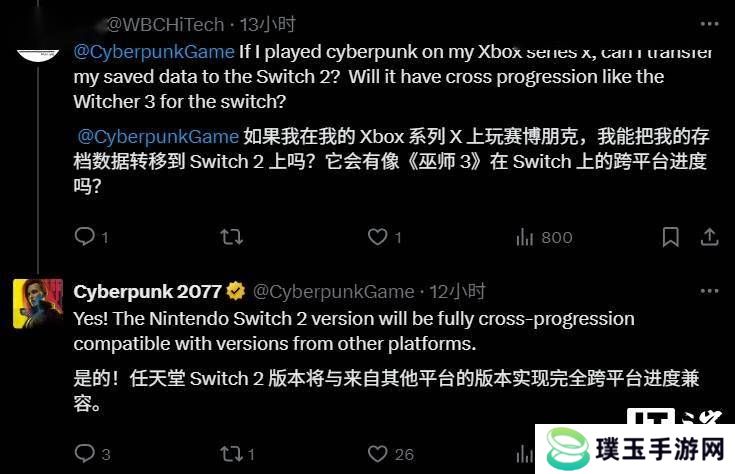Viewport: 735px width, 474px height.
Task: Like the WBCHiTech tweet
Action: 378,237
